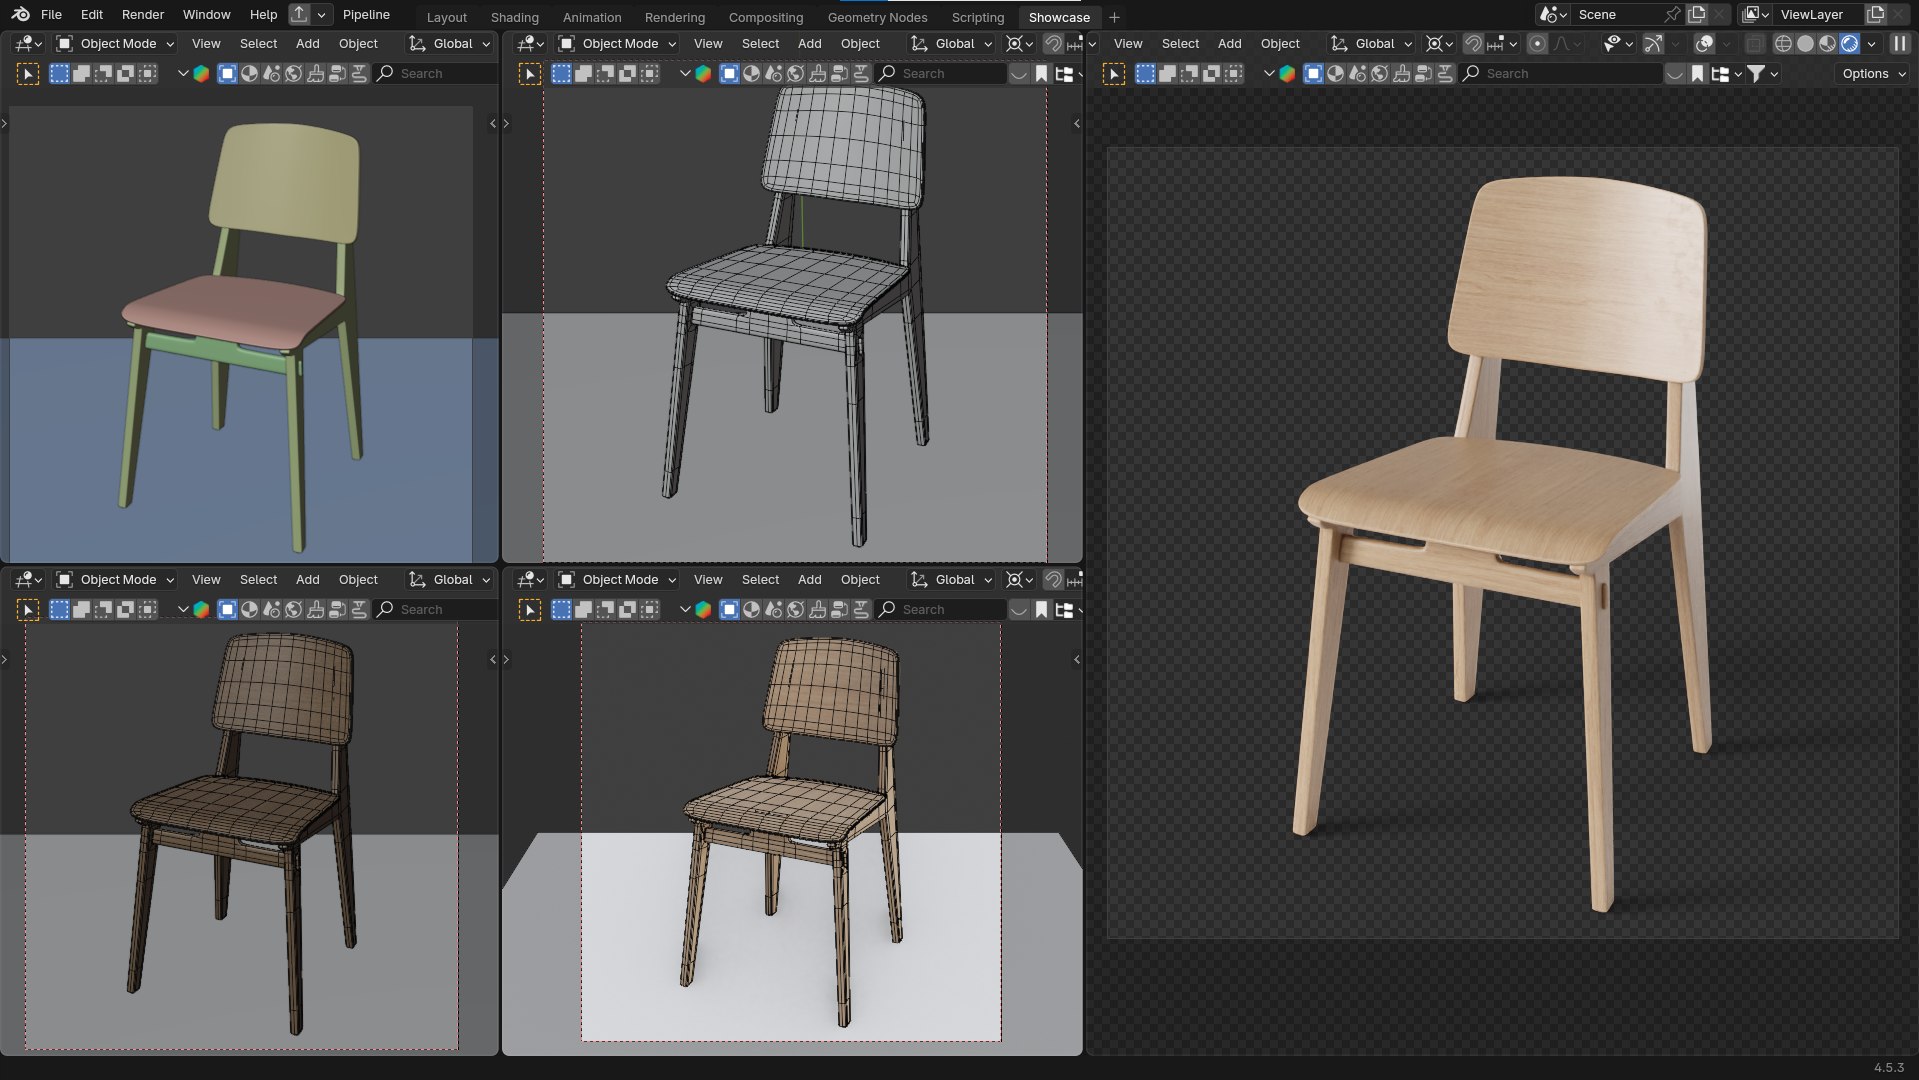The image size is (1919, 1080).
Task: Toggle gizmo display in right viewport
Action: pos(1653,44)
